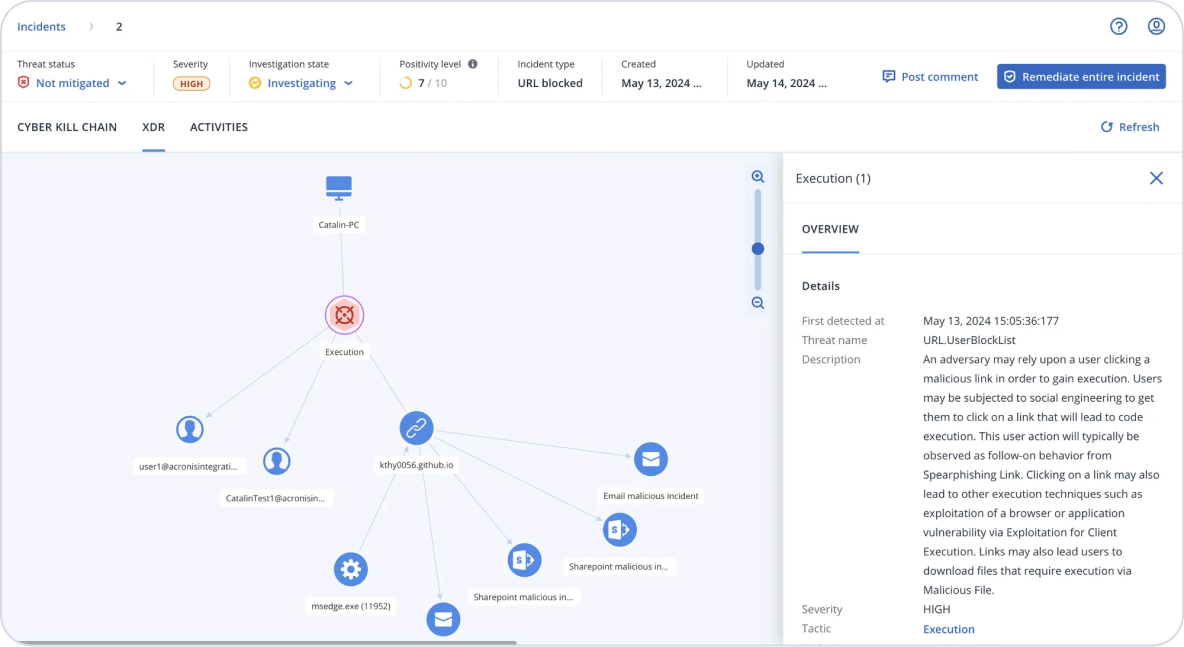Select user1@acronisintegrati user node
Image resolution: width=1184 pixels, height=647 pixels.
189,429
